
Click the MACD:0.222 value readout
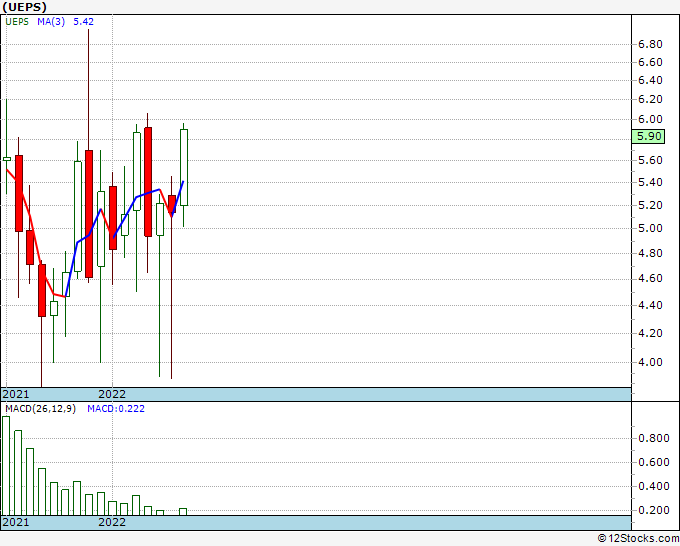pyautogui.click(x=116, y=409)
